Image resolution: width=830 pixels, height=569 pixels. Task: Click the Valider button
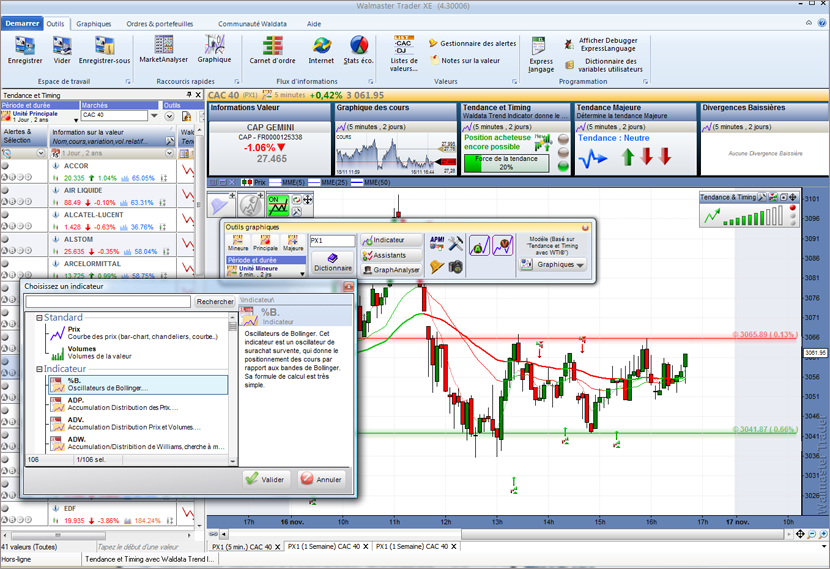coord(267,479)
